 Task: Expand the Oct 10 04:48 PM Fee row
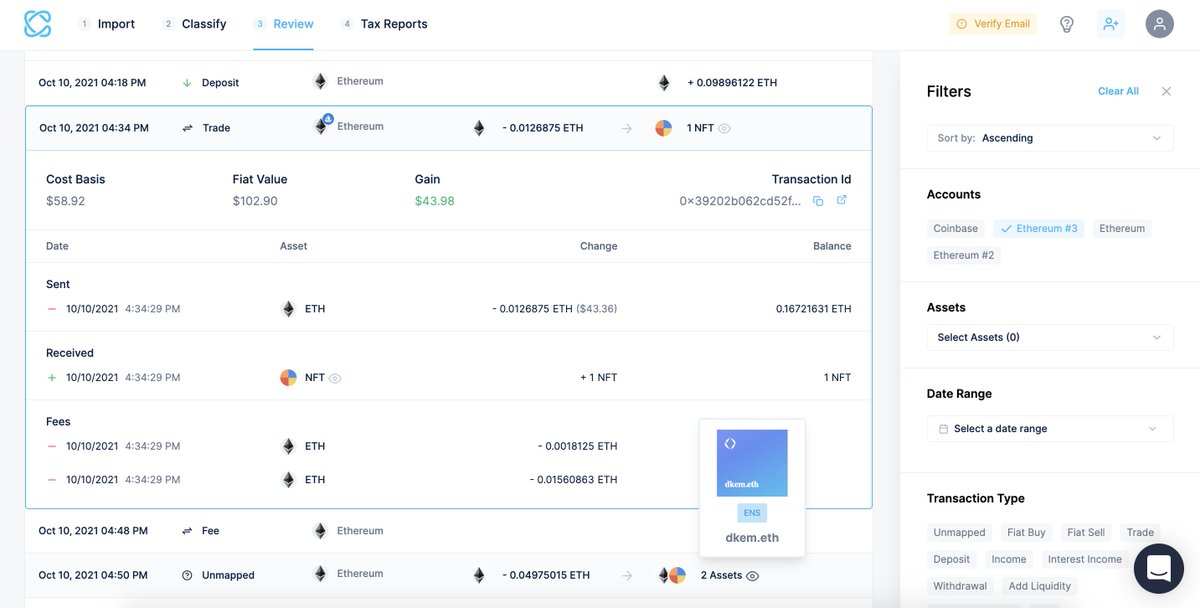click(449, 530)
